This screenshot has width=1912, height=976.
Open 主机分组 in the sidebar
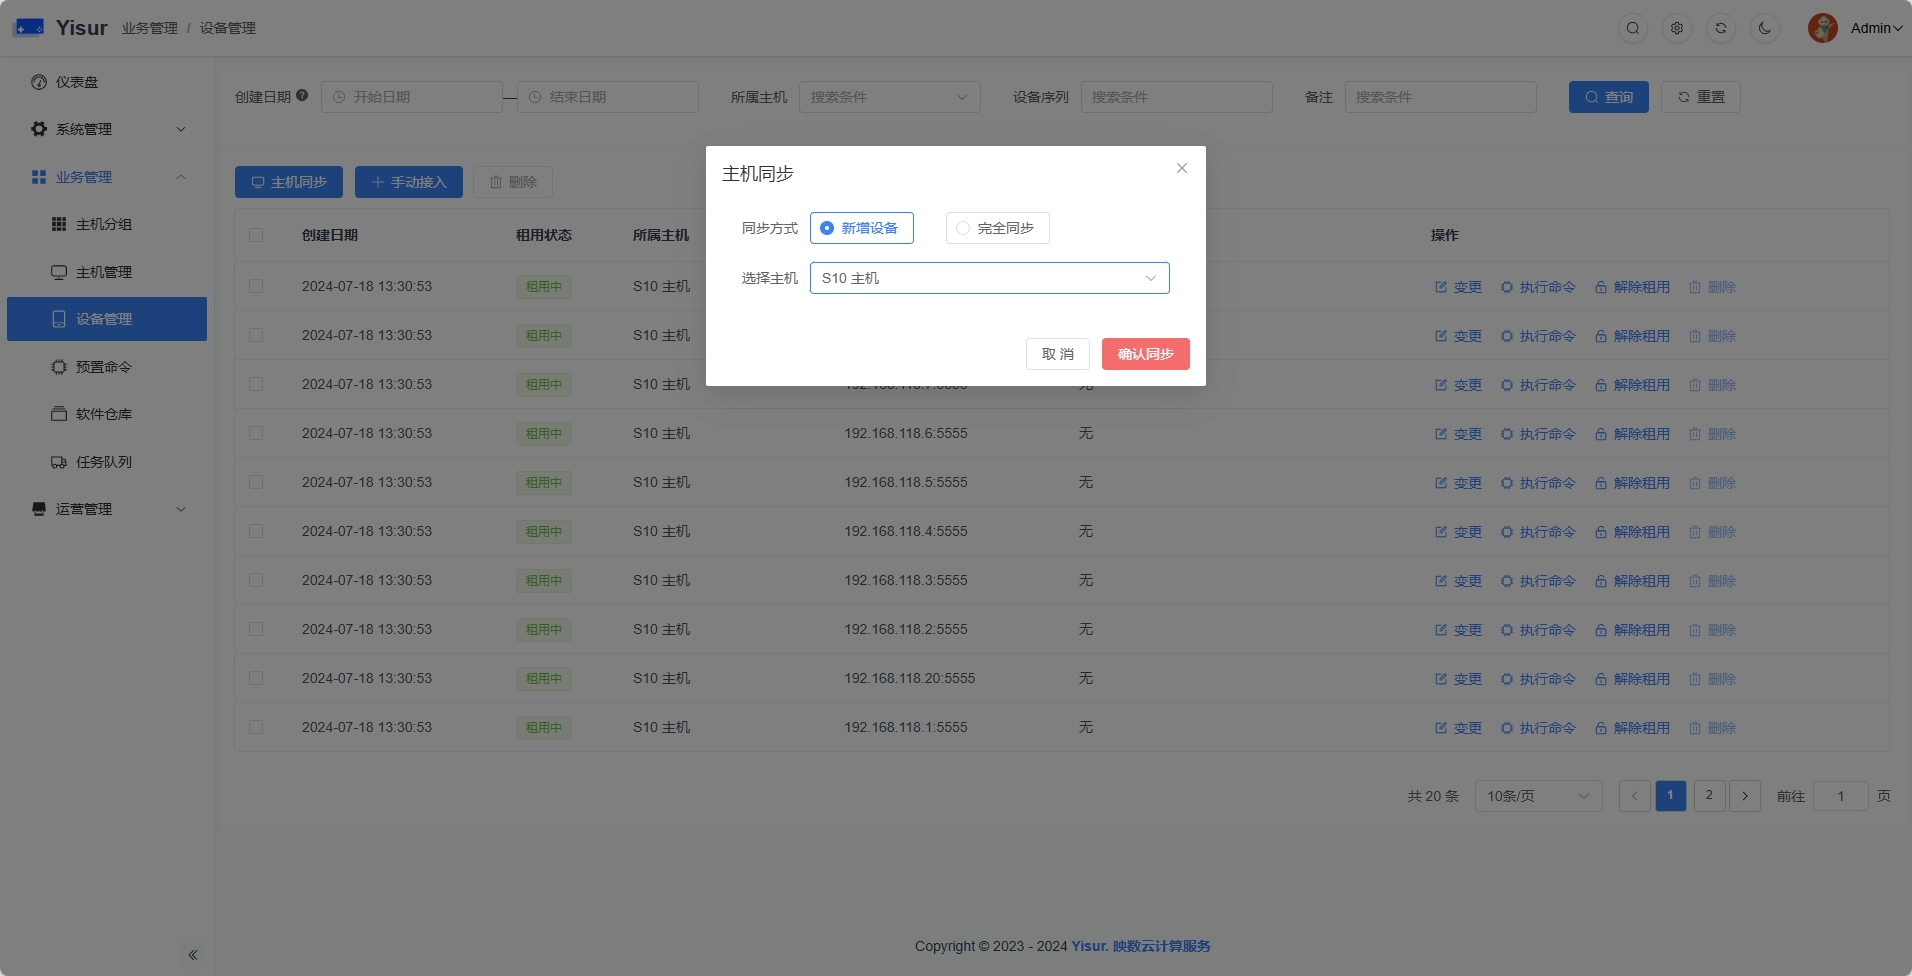pyautogui.click(x=104, y=224)
